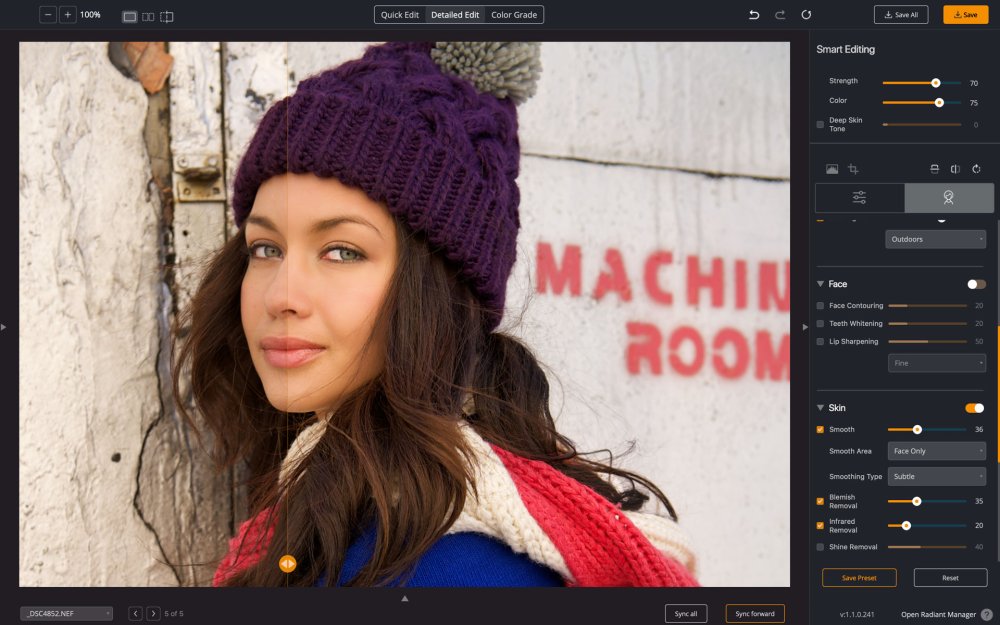Enable the Lip Sharpening checkbox
The image size is (1000, 625).
pos(820,342)
